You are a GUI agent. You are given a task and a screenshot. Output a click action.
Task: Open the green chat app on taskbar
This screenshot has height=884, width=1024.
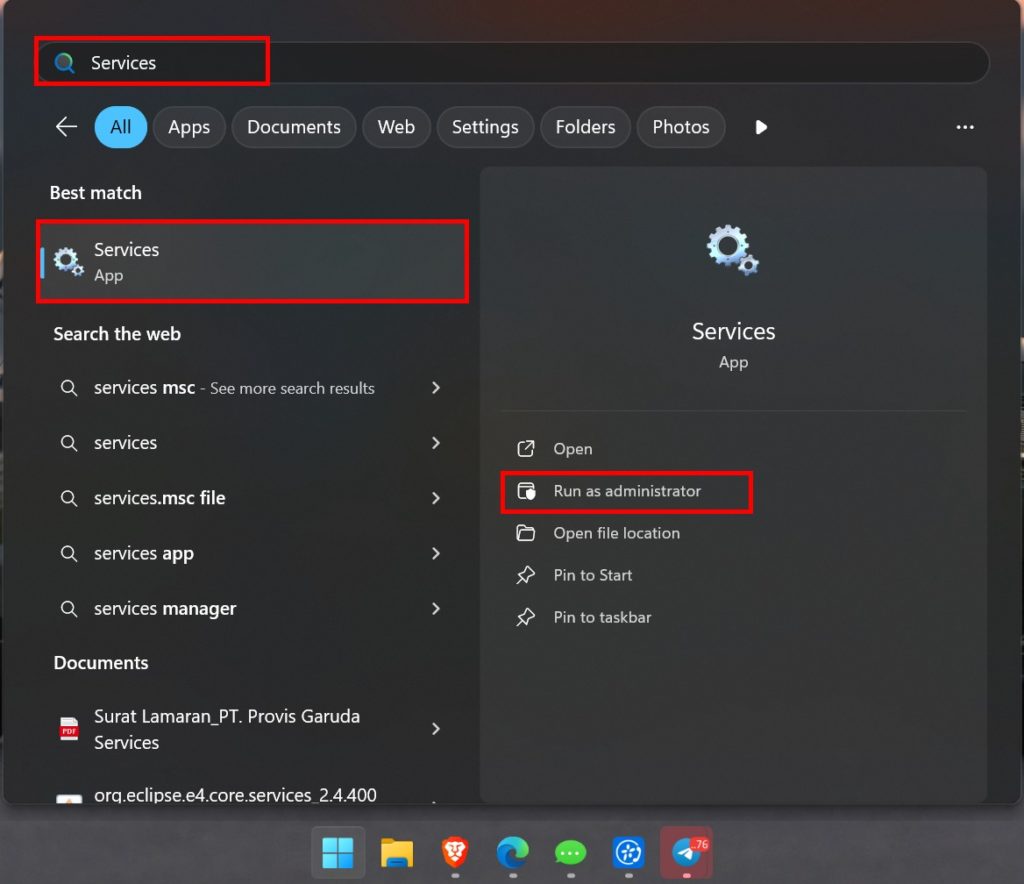[x=570, y=852]
